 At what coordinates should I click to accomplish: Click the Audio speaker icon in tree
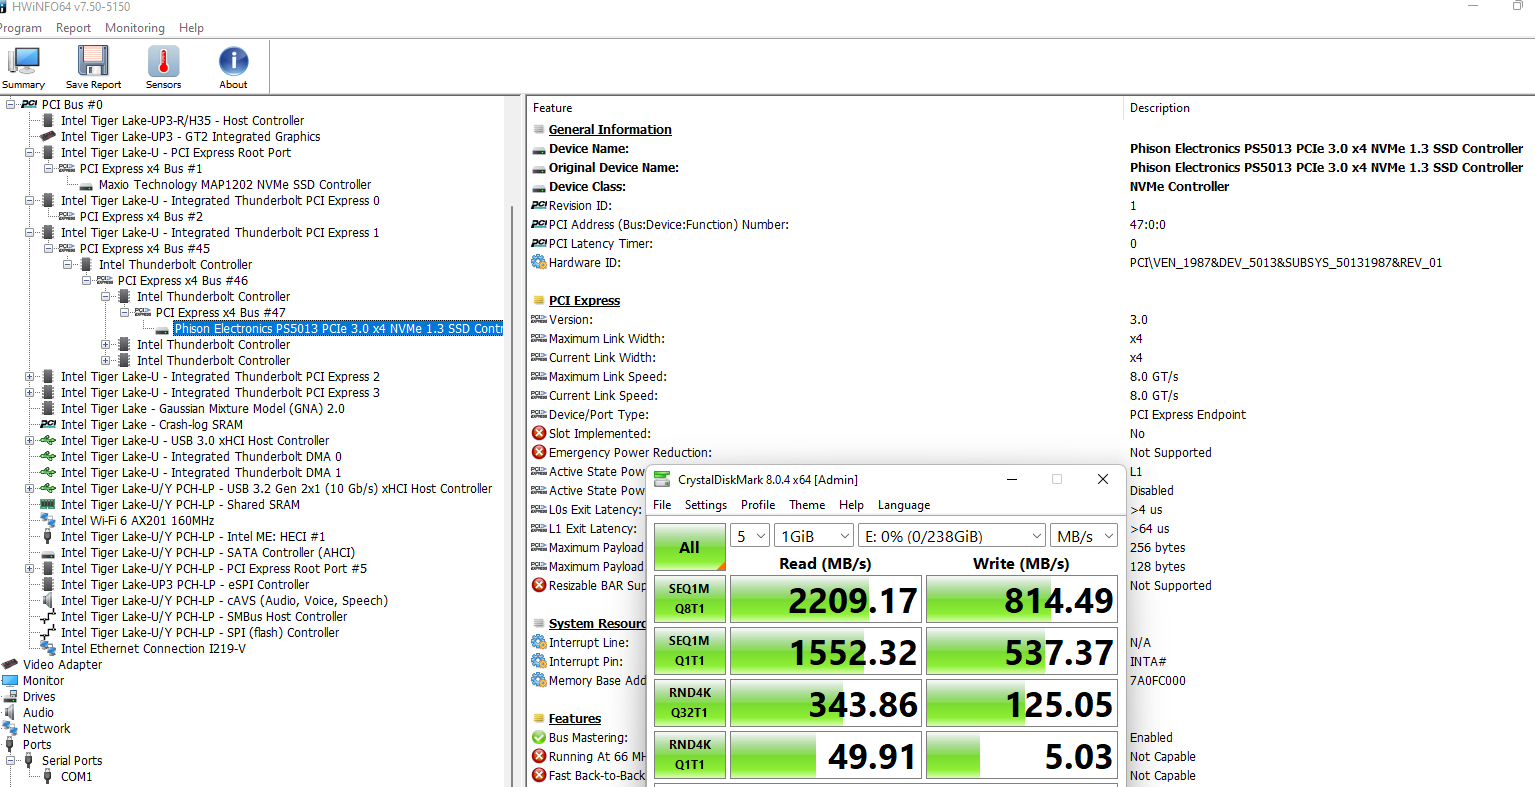tap(10, 712)
